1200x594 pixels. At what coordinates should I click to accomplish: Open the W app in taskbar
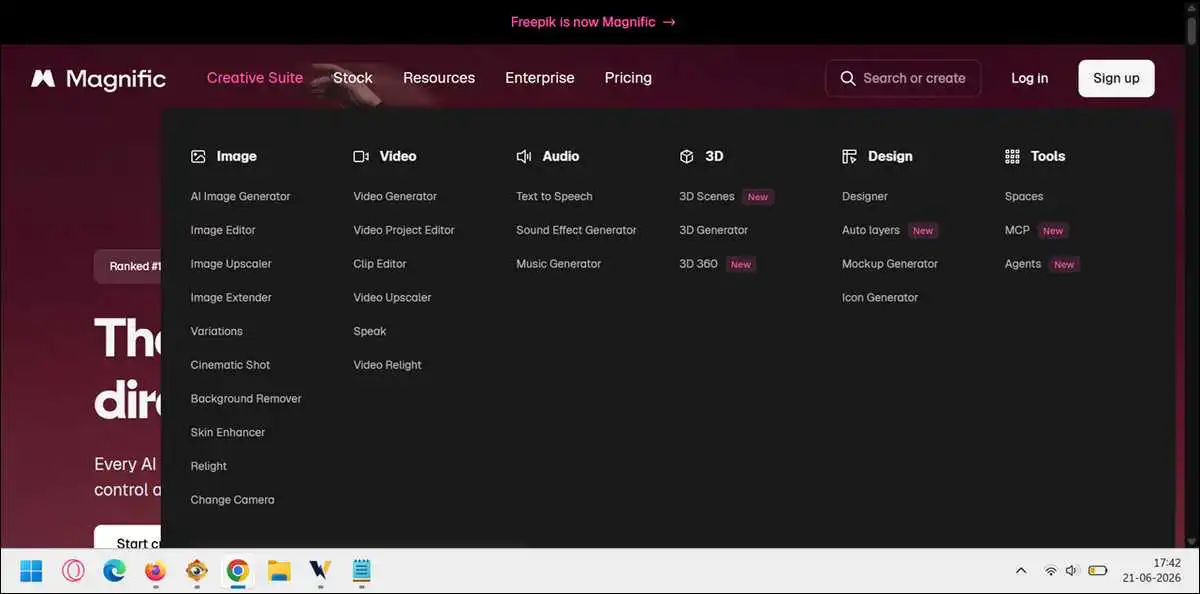pyautogui.click(x=320, y=571)
